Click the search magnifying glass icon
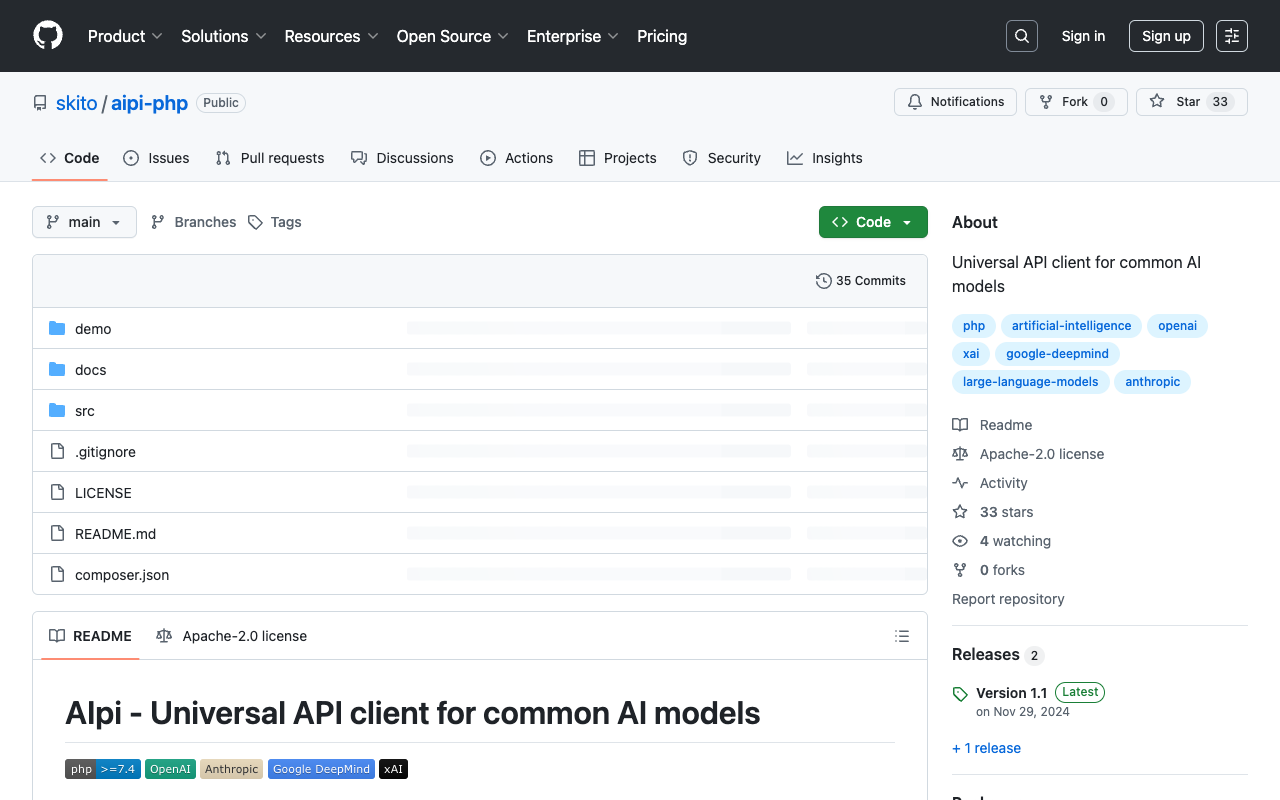1280x800 pixels. coord(1021,36)
